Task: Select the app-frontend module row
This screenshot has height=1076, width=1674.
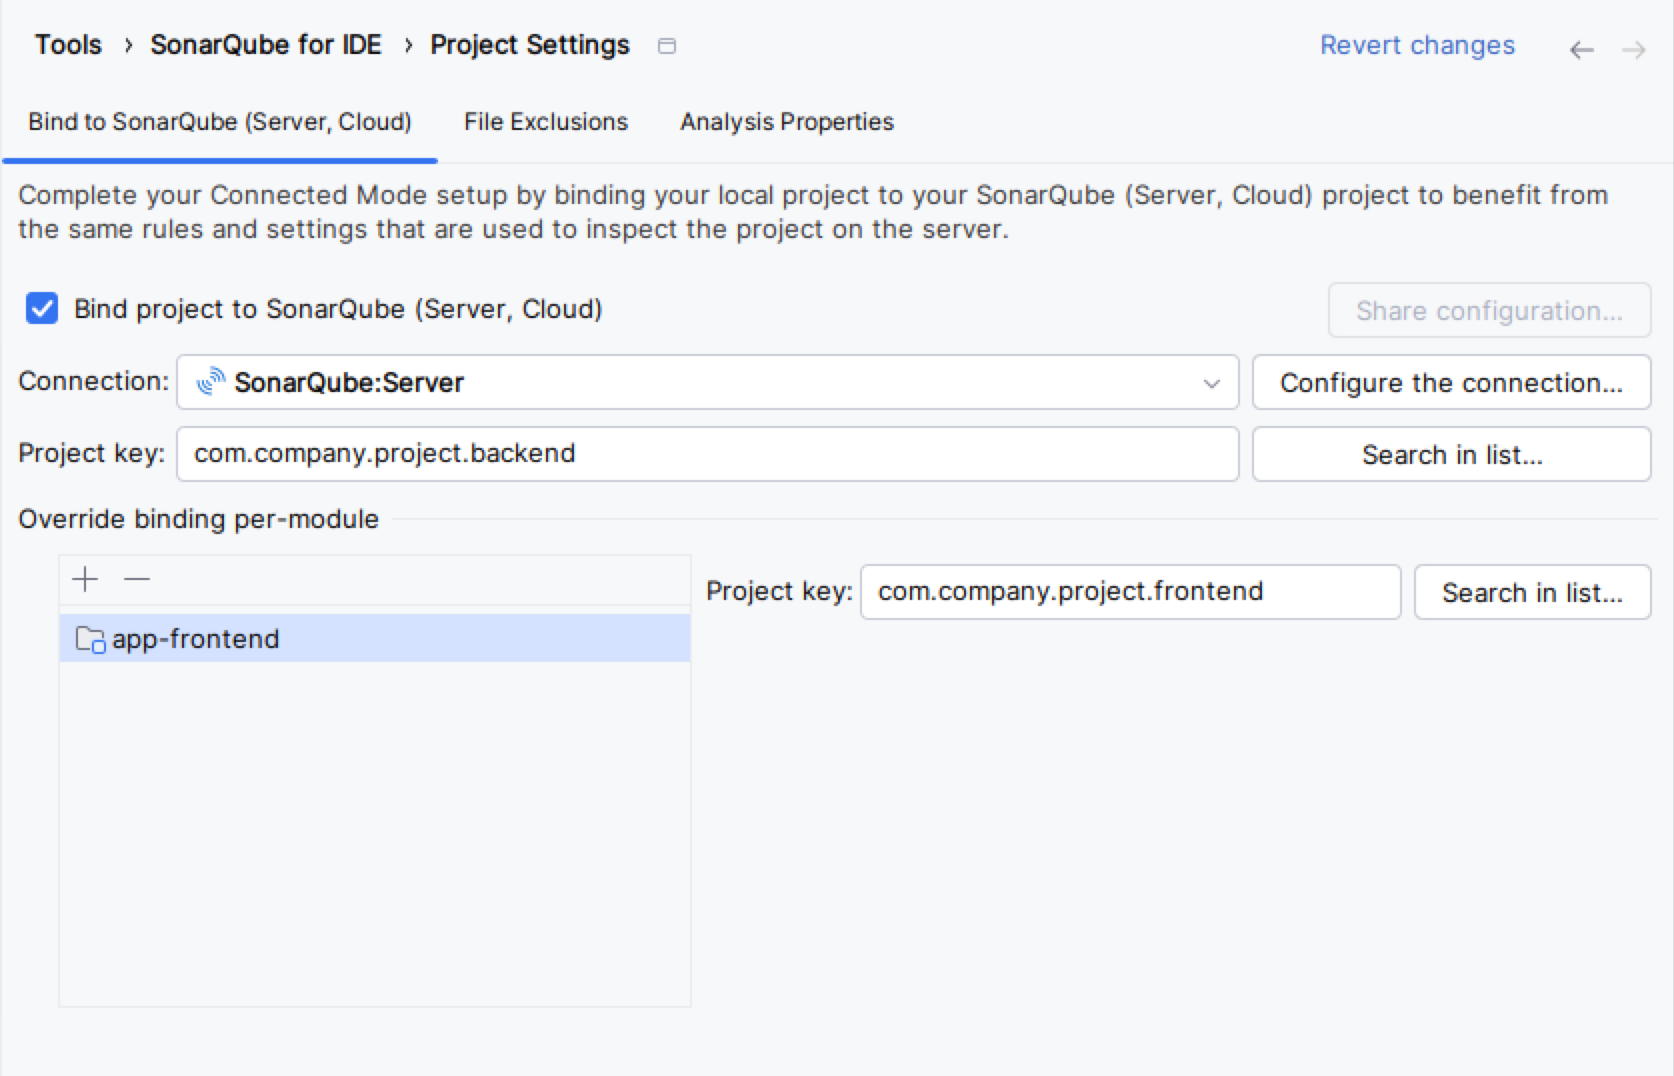Action: pos(375,638)
